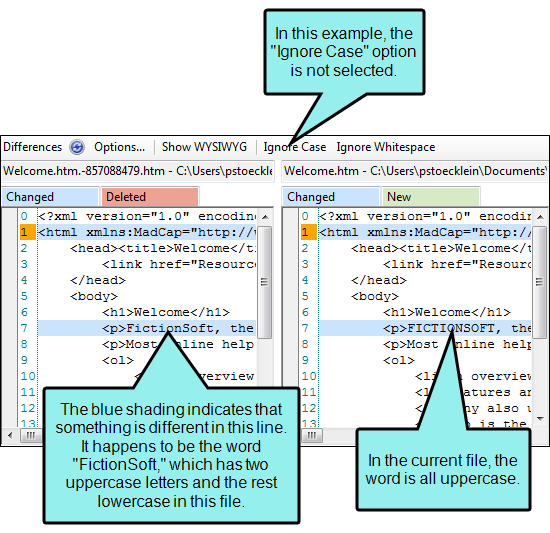The width and height of the screenshot is (550, 533).
Task: Select the New legend in right pane
Action: click(431, 197)
